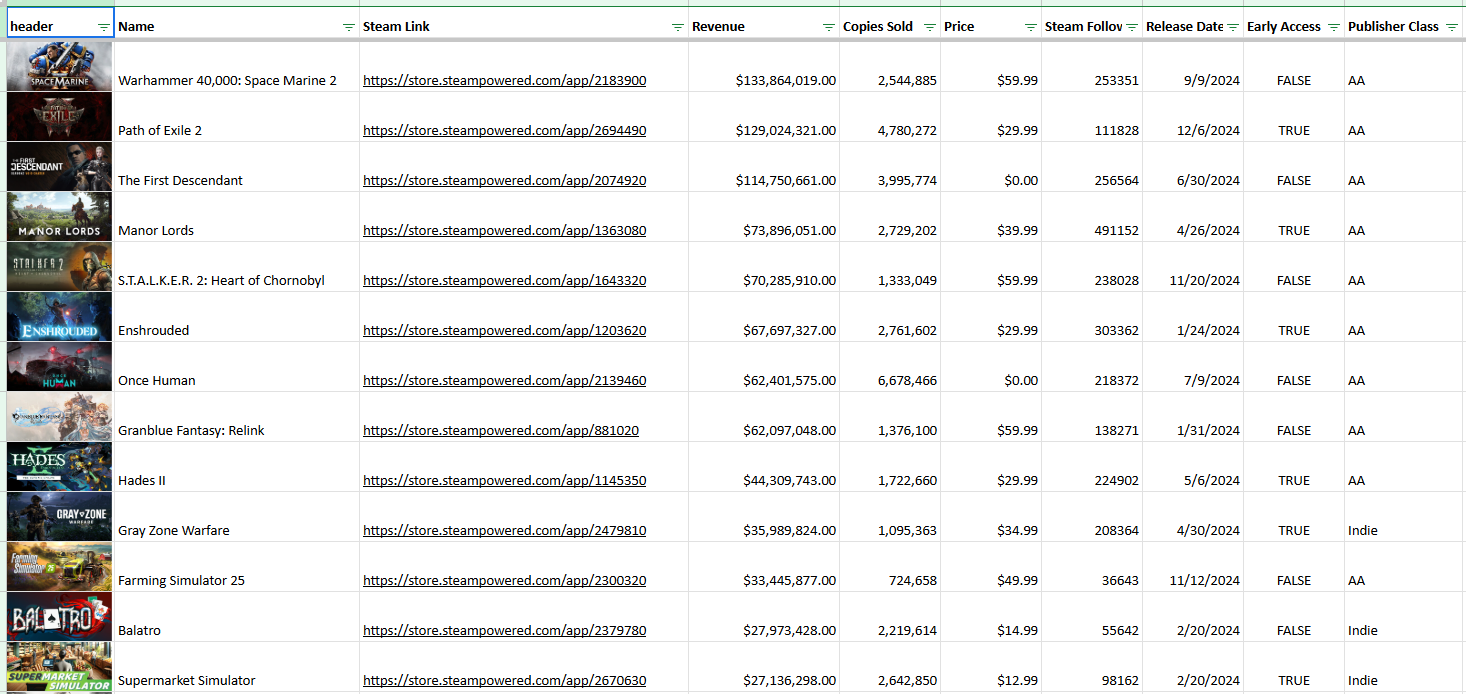Open the Copies Sold column filter dropdown
This screenshot has width=1466, height=694.
pos(930,27)
